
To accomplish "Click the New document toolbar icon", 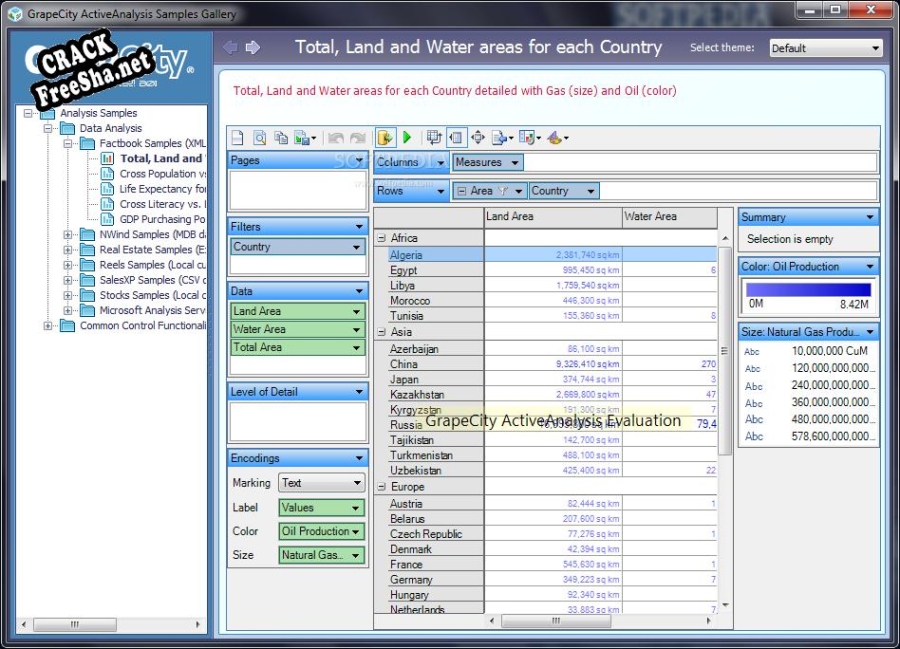I will click(238, 138).
